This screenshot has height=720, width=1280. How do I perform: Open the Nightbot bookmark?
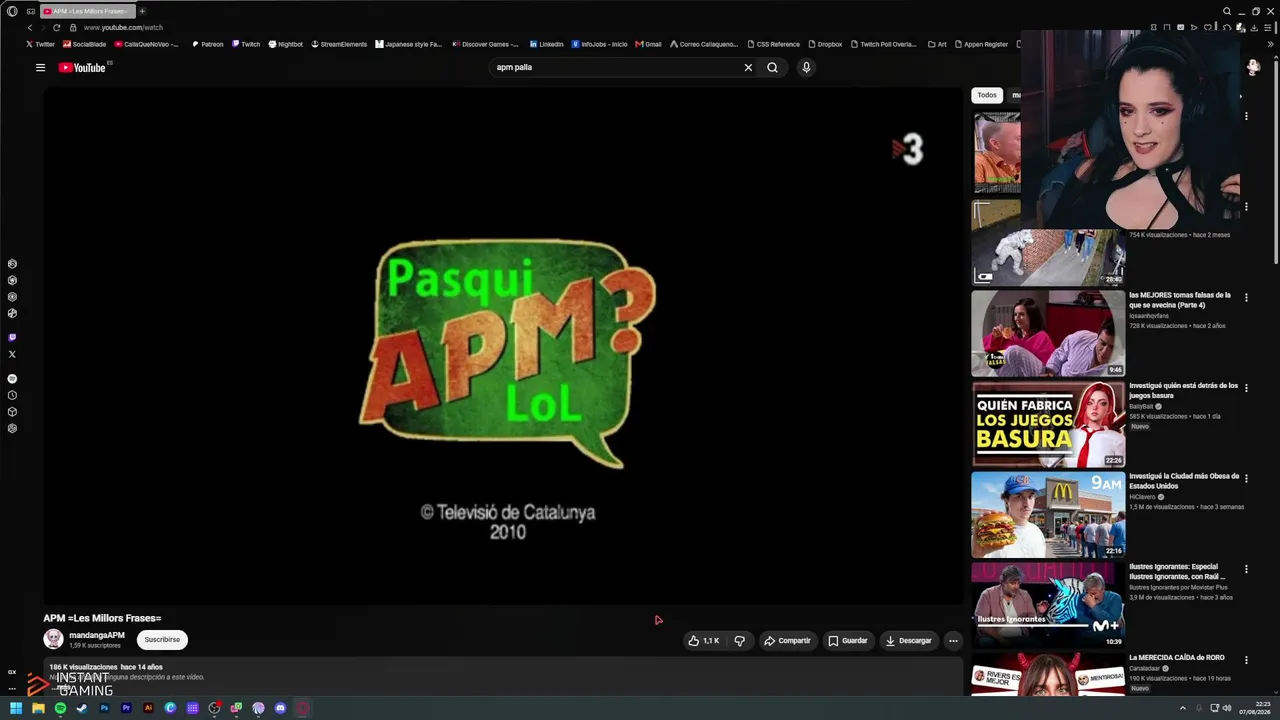(x=286, y=44)
